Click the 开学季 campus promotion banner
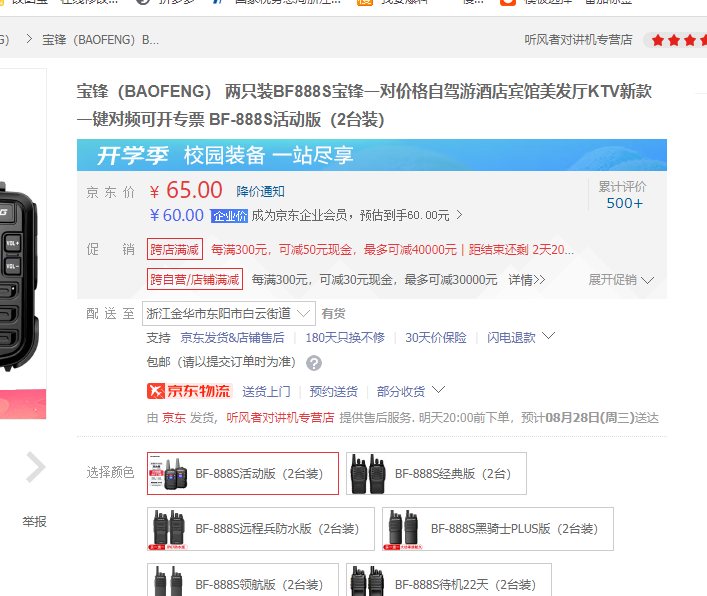The image size is (707, 596). (x=372, y=155)
